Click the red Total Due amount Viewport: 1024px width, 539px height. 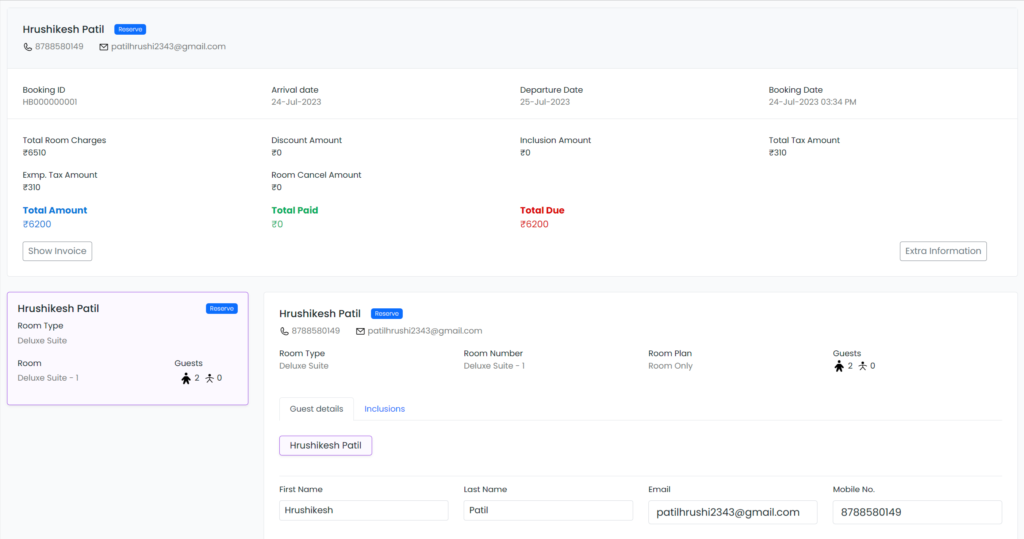534,224
